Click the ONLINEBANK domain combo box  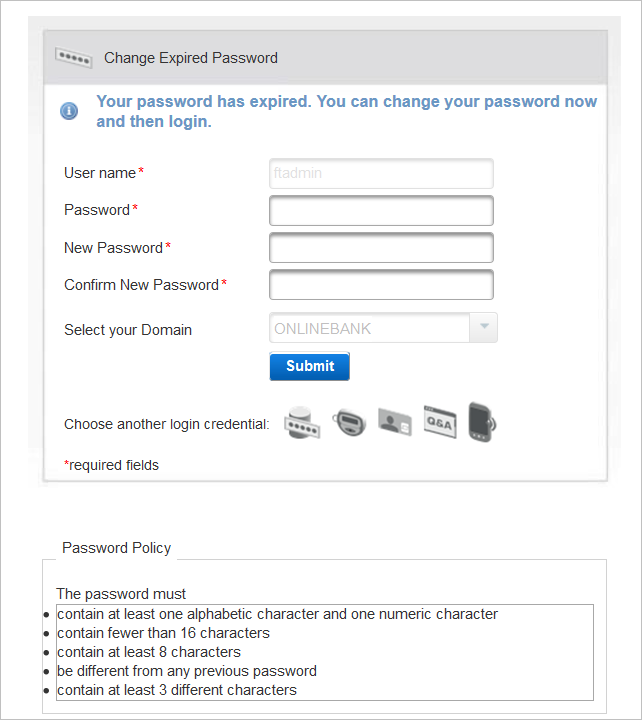pyautogui.click(x=369, y=328)
